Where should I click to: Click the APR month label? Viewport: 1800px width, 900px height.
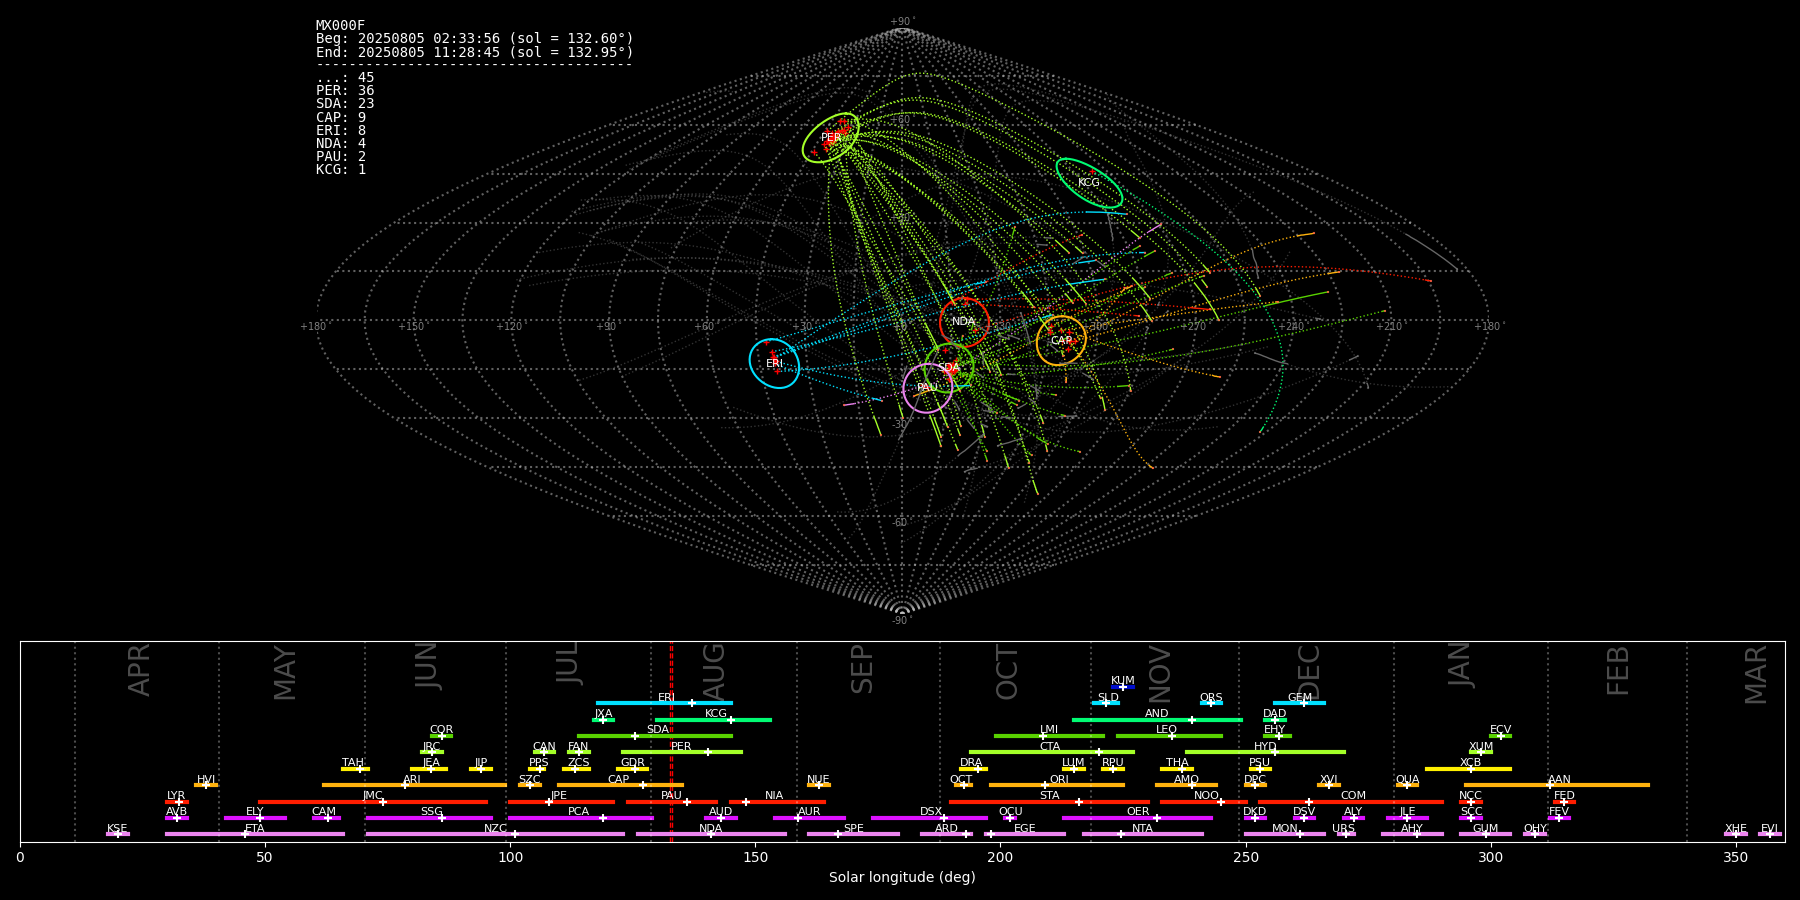139,670
